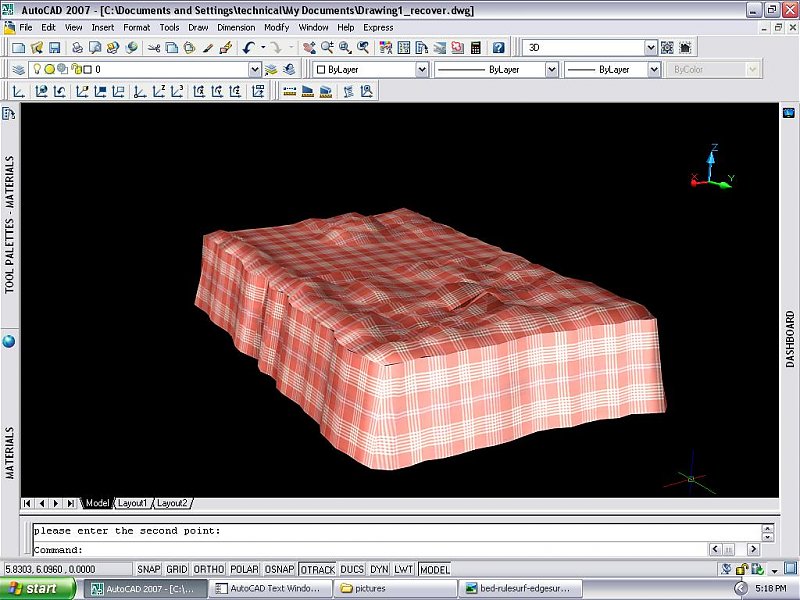Open the QuickCalc calculator icon
Viewport: 800px width, 600px height.
tap(476, 47)
